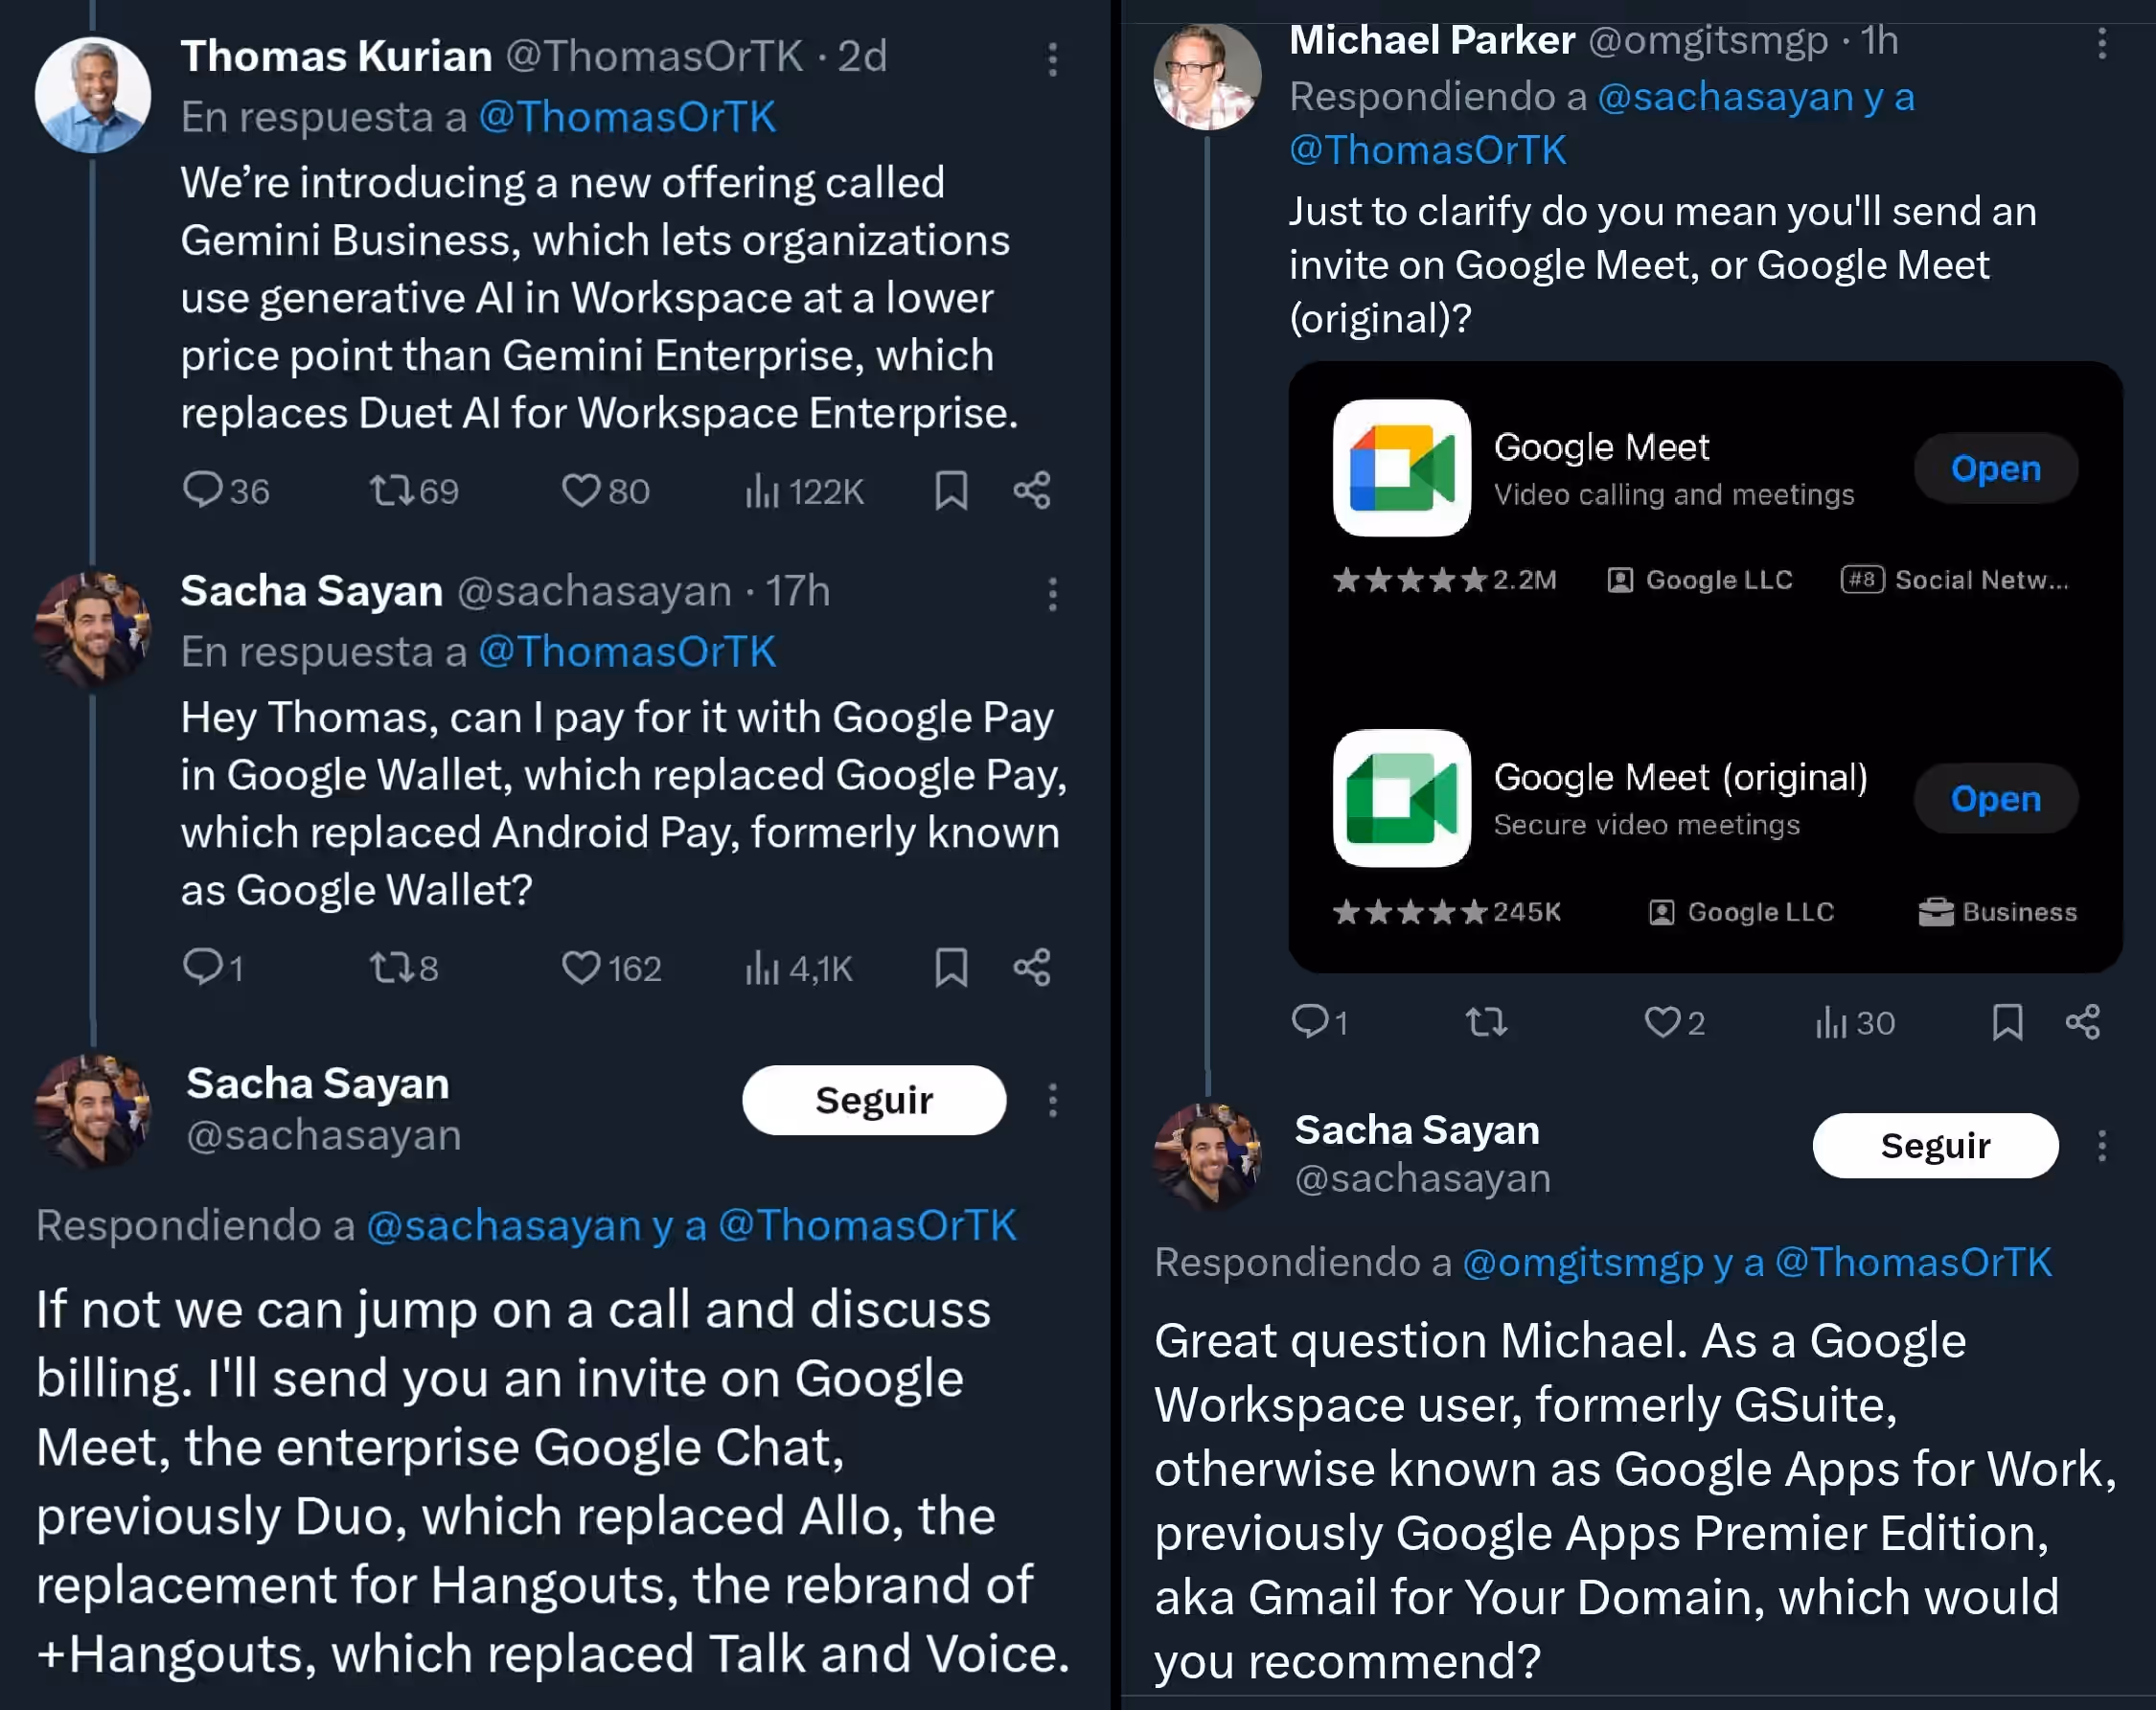This screenshot has height=1710, width=2156.
Task: Share Sacha Sayan's Google Pay tweet
Action: (x=1032, y=967)
